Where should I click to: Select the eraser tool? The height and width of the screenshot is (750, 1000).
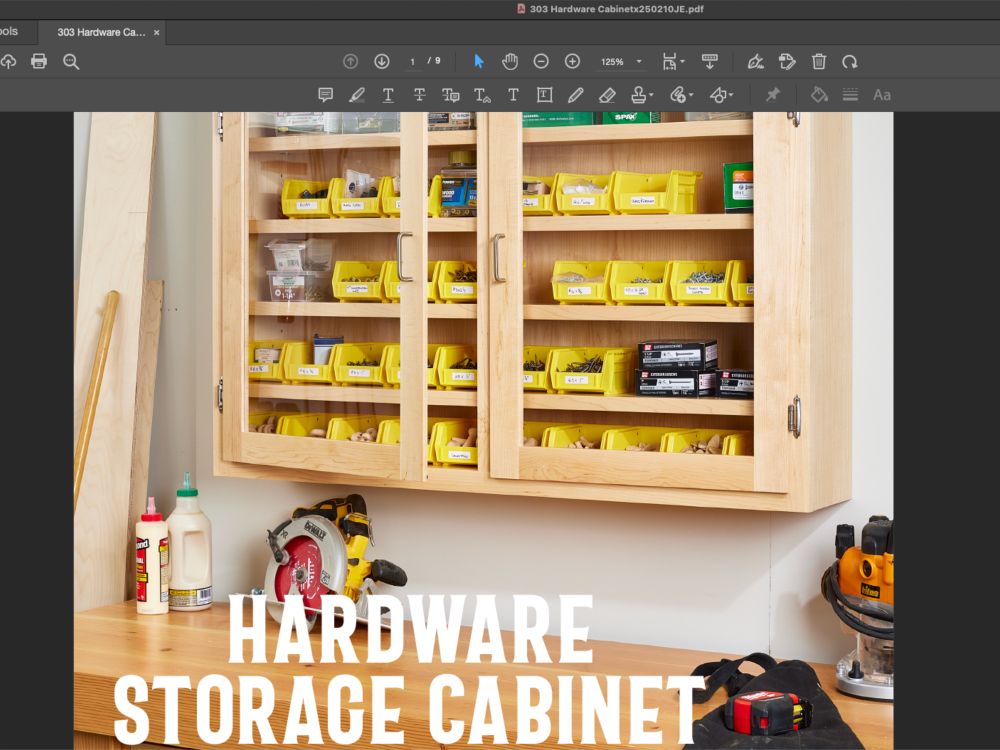click(607, 95)
